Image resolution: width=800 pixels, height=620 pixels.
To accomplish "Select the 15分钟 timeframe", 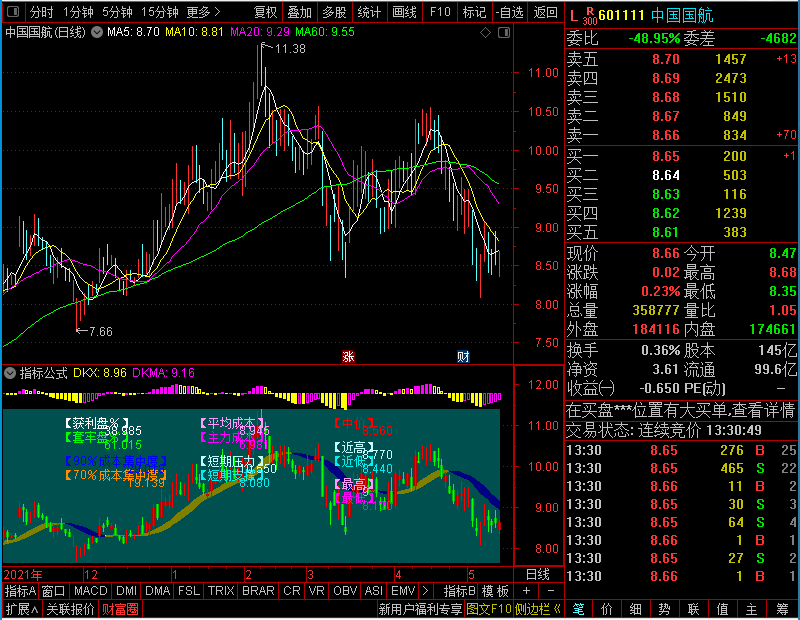I will tap(159, 12).
